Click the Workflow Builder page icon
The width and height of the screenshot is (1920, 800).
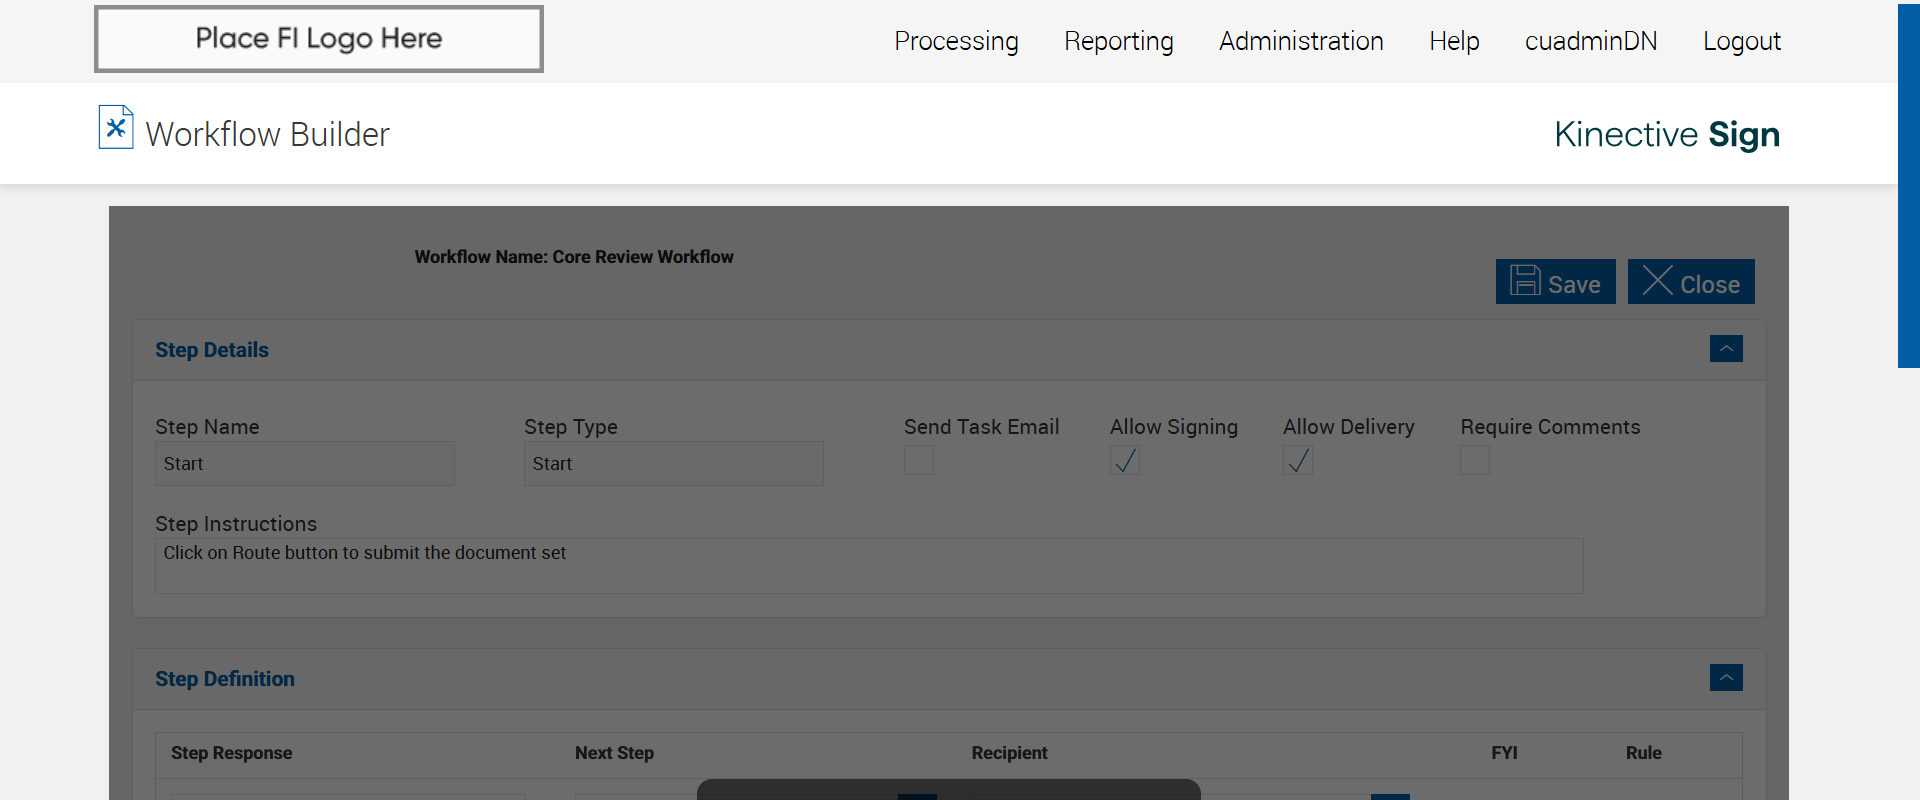click(116, 128)
